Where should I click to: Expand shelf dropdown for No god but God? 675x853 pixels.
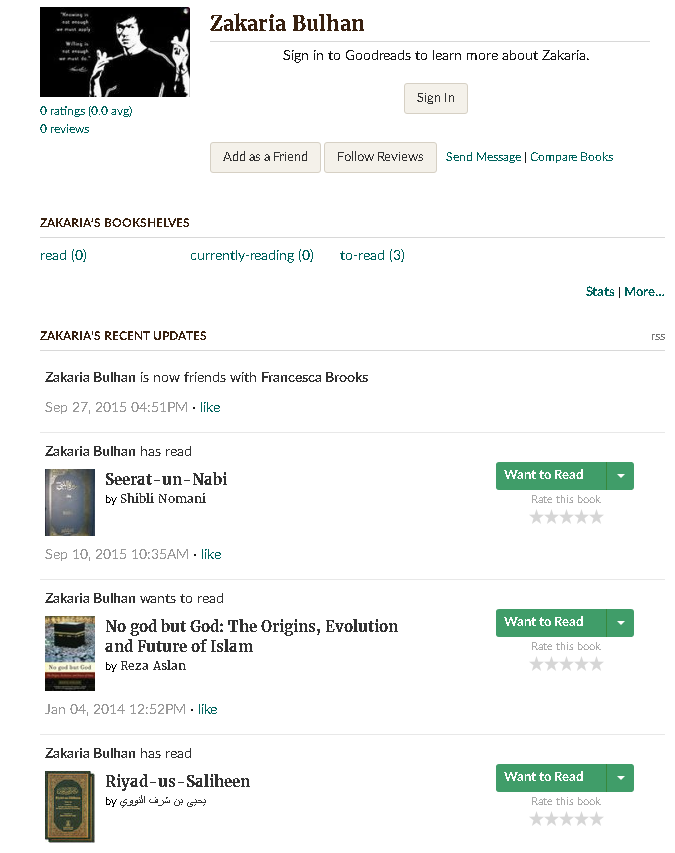[620, 623]
